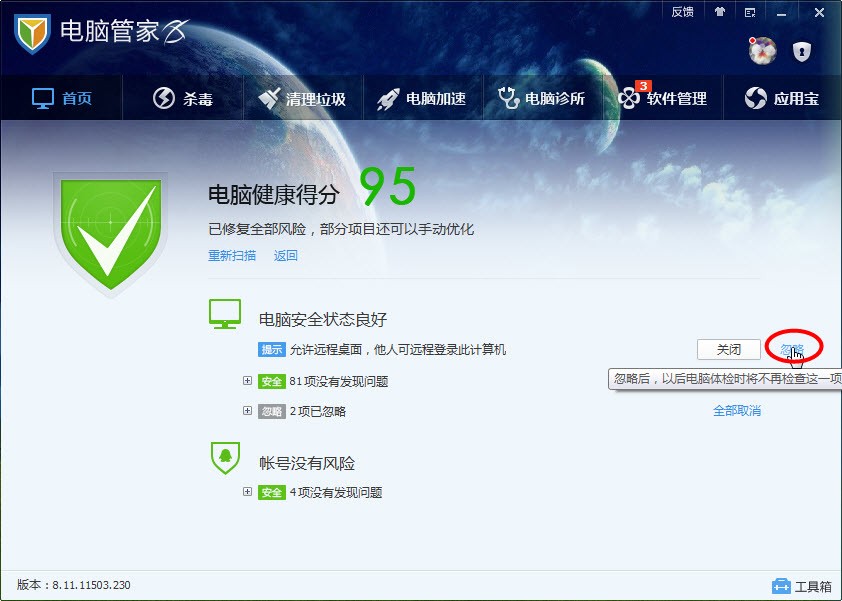Click 重新扫描 to rescan
The height and width of the screenshot is (601, 842).
coord(232,256)
